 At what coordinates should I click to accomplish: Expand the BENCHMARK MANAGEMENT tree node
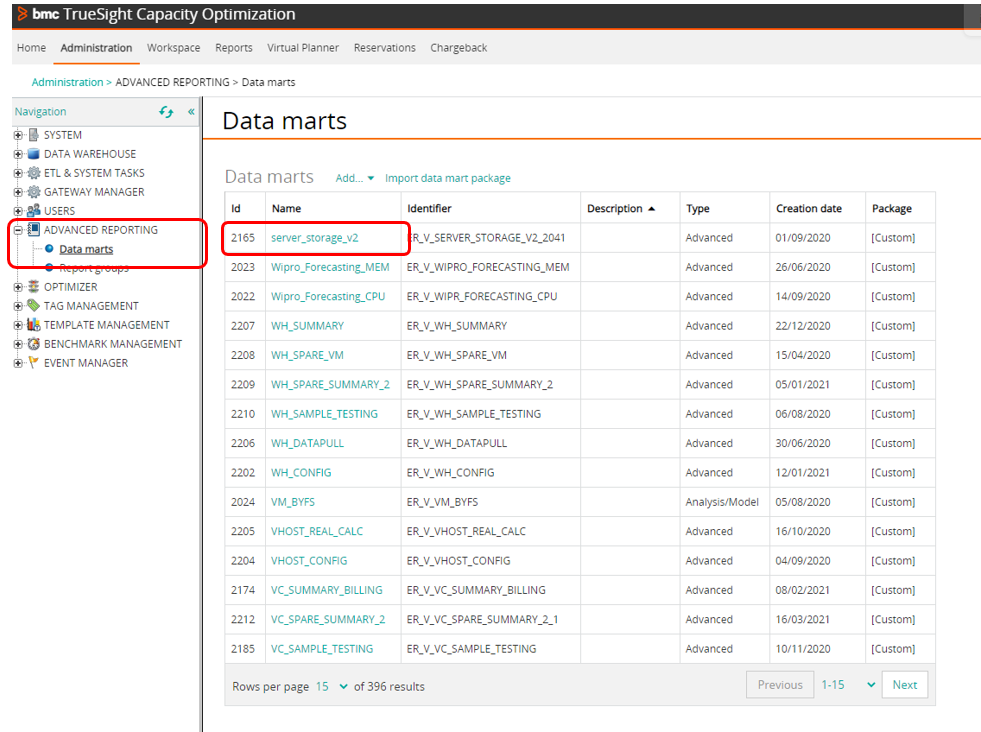18,344
